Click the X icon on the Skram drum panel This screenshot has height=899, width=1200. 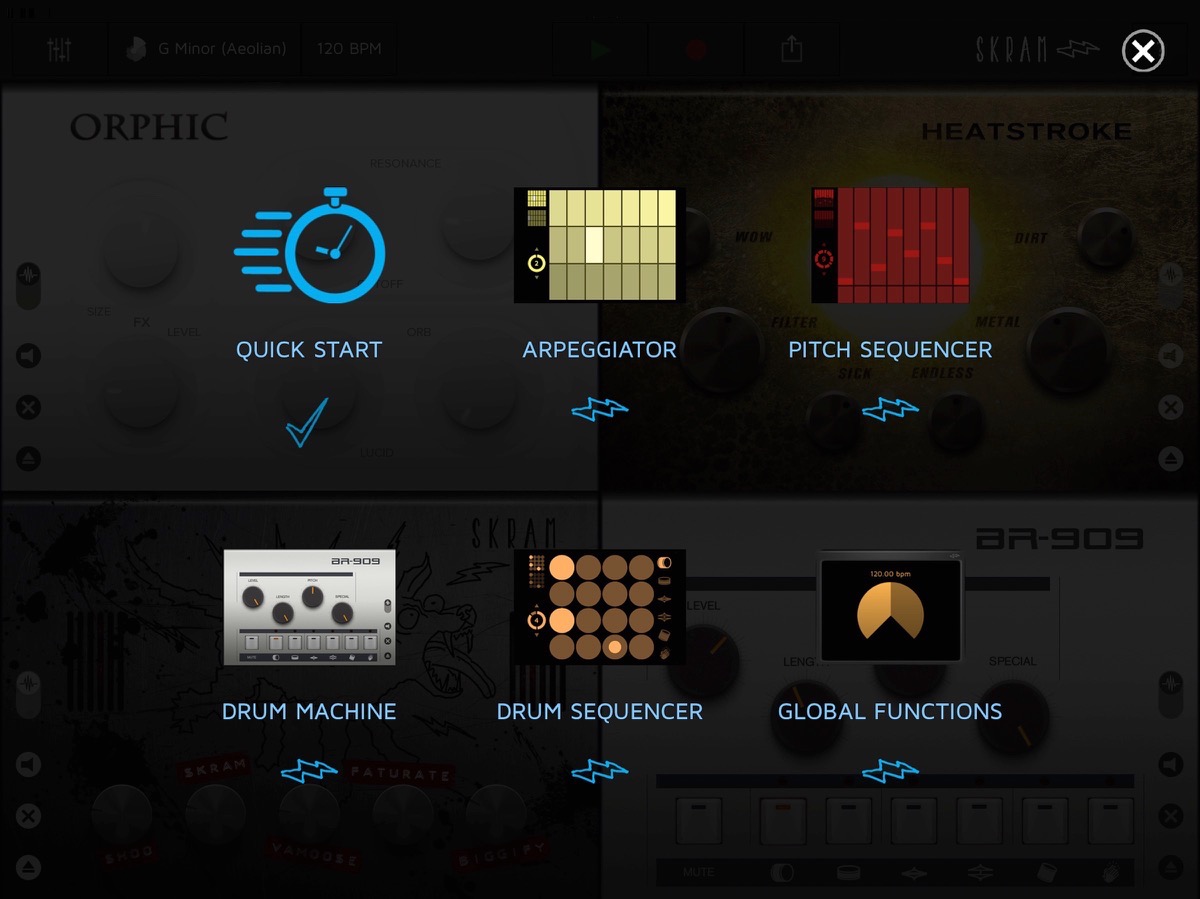tap(29, 817)
